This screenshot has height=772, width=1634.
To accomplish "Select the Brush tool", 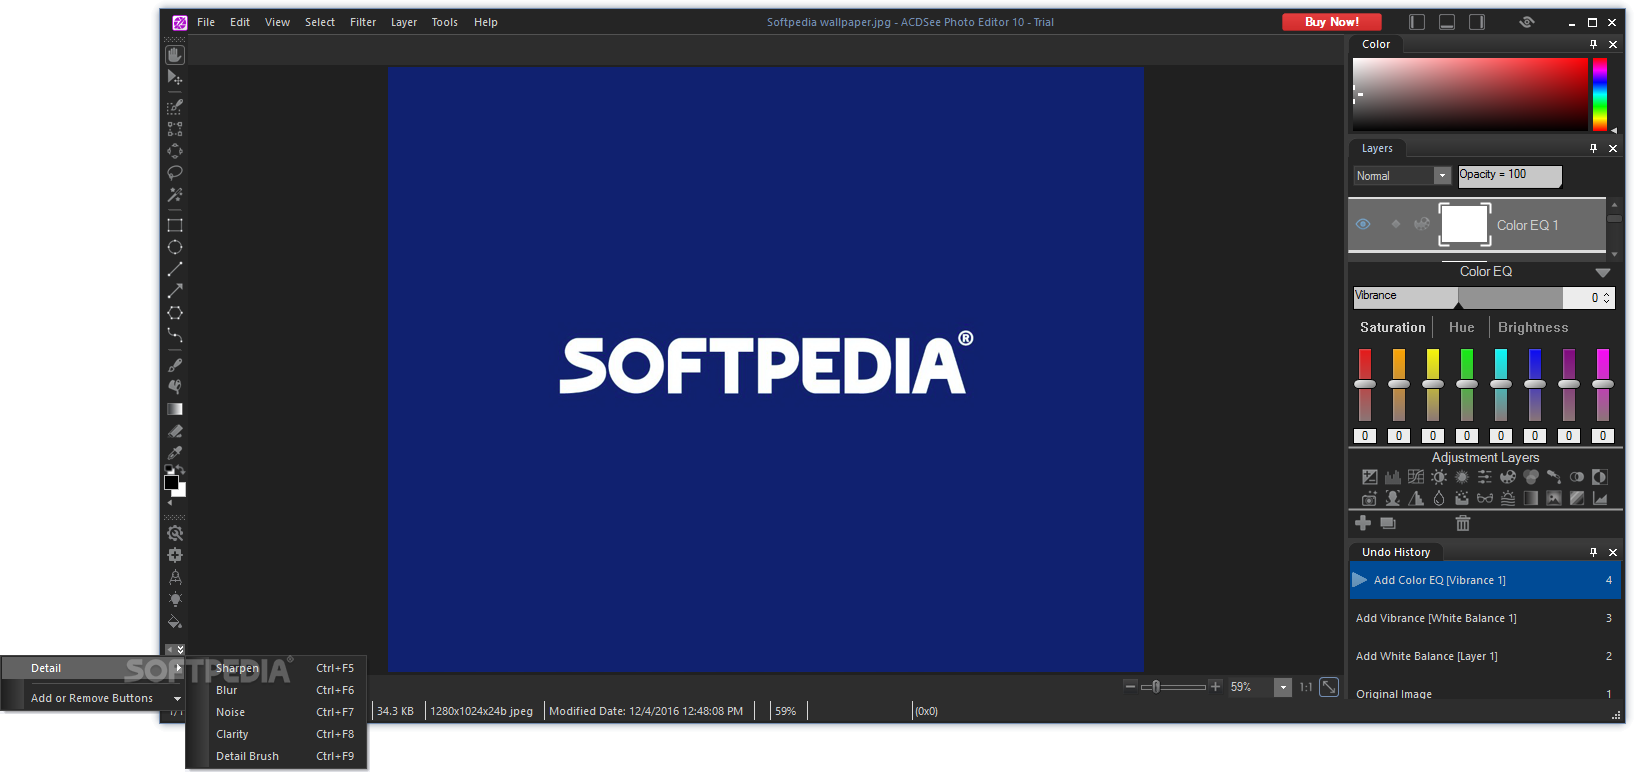I will [175, 365].
